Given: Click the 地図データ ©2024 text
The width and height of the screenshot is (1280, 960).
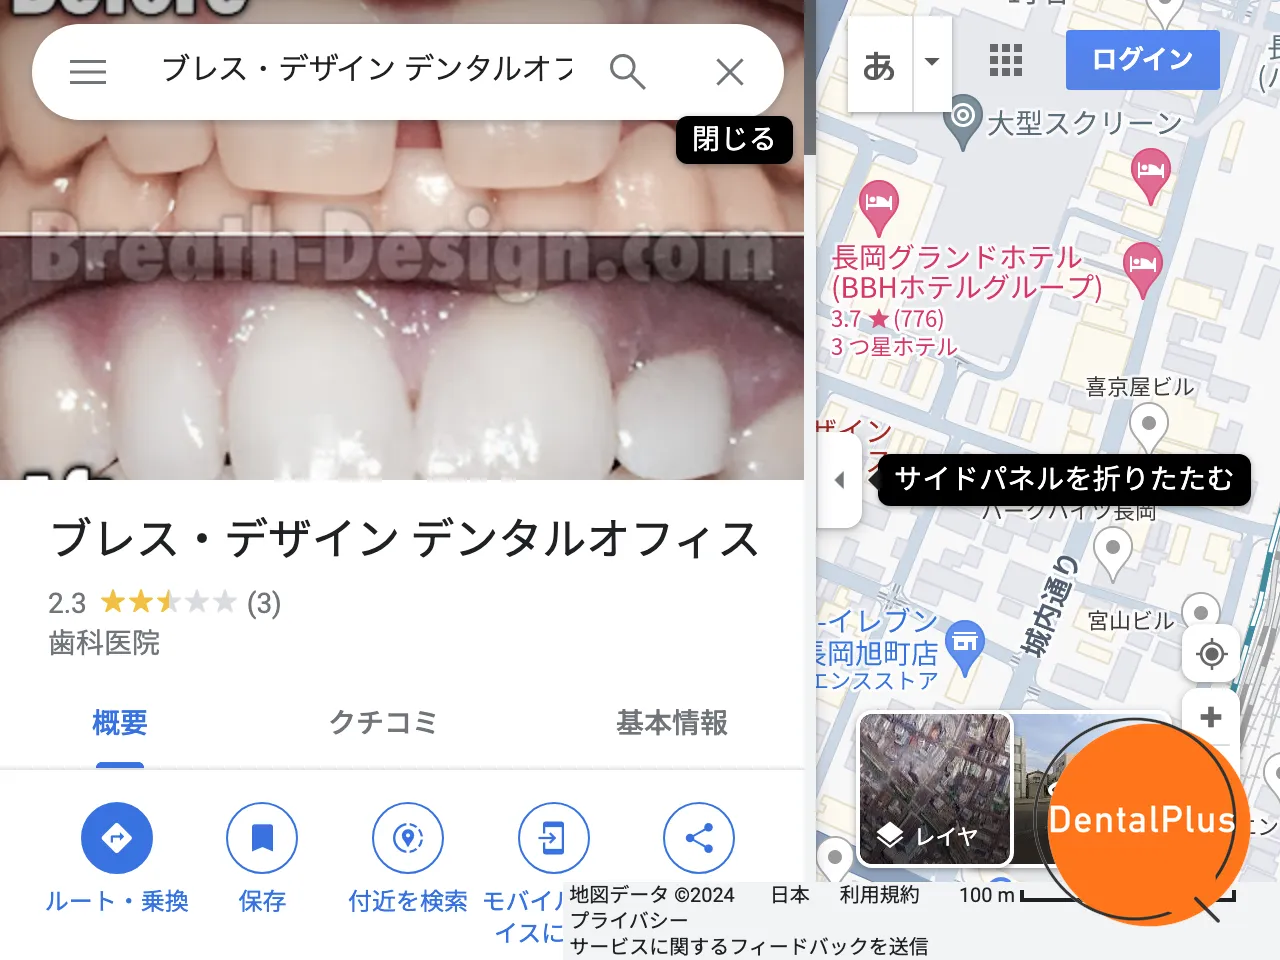Looking at the screenshot, I should (x=652, y=895).
